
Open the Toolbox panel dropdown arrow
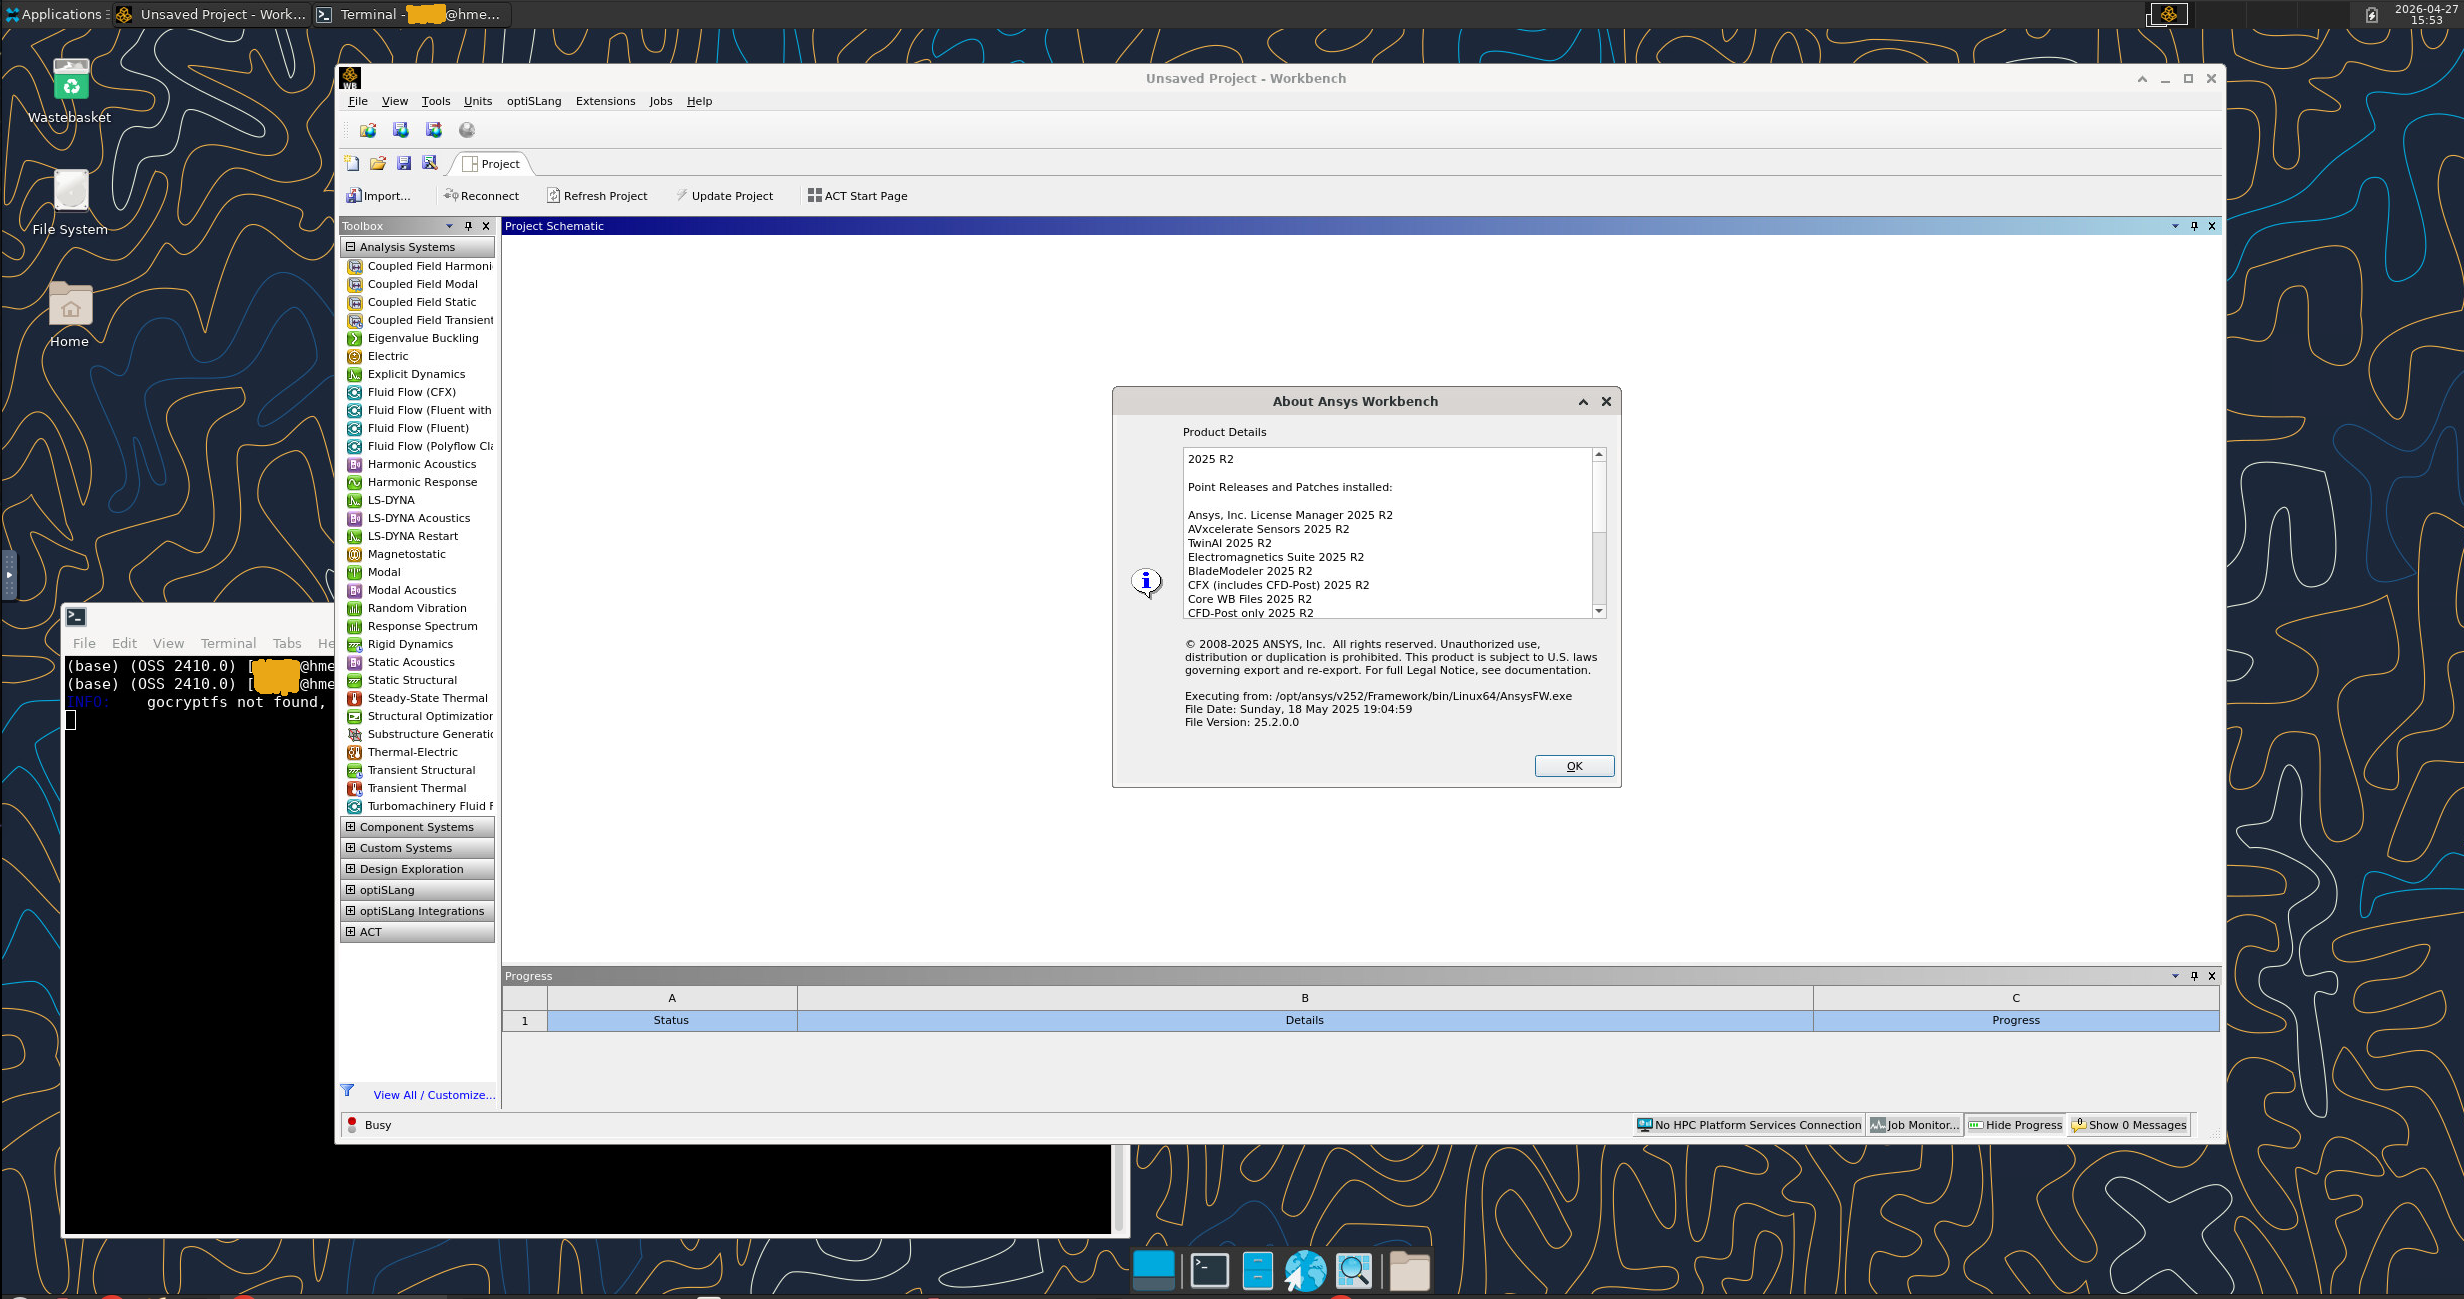(x=449, y=226)
